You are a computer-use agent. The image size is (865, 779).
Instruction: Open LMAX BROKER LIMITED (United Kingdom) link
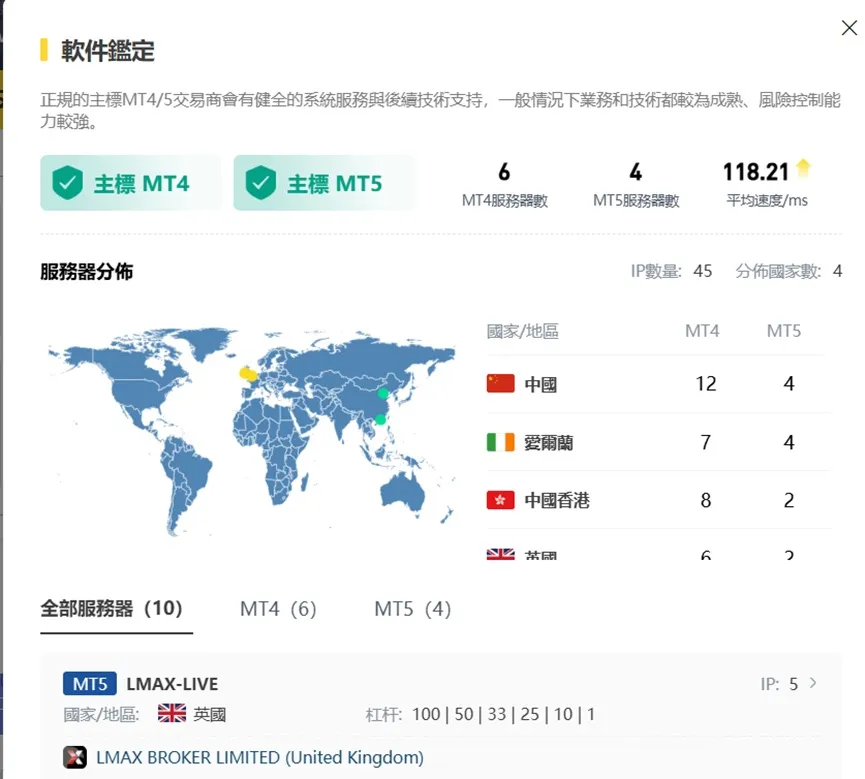(260, 757)
